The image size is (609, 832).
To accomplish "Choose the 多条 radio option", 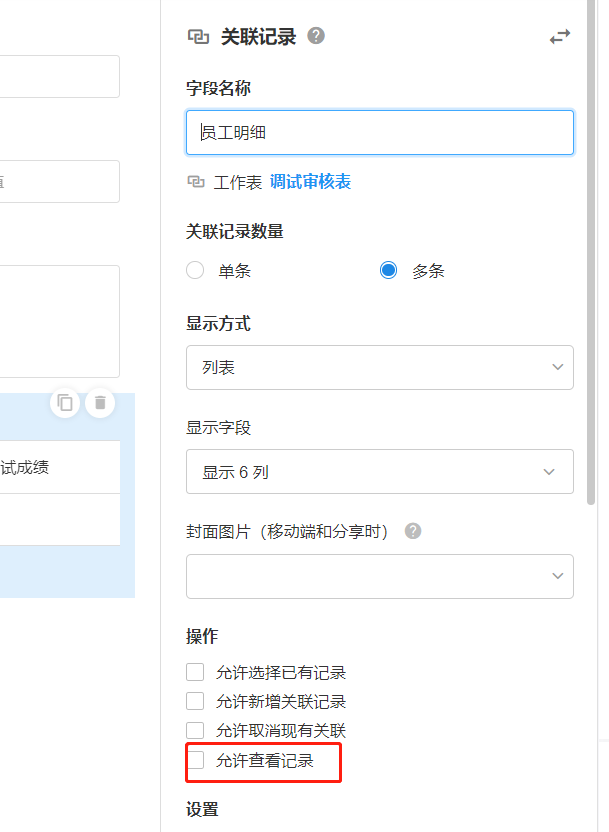I will coord(389,270).
